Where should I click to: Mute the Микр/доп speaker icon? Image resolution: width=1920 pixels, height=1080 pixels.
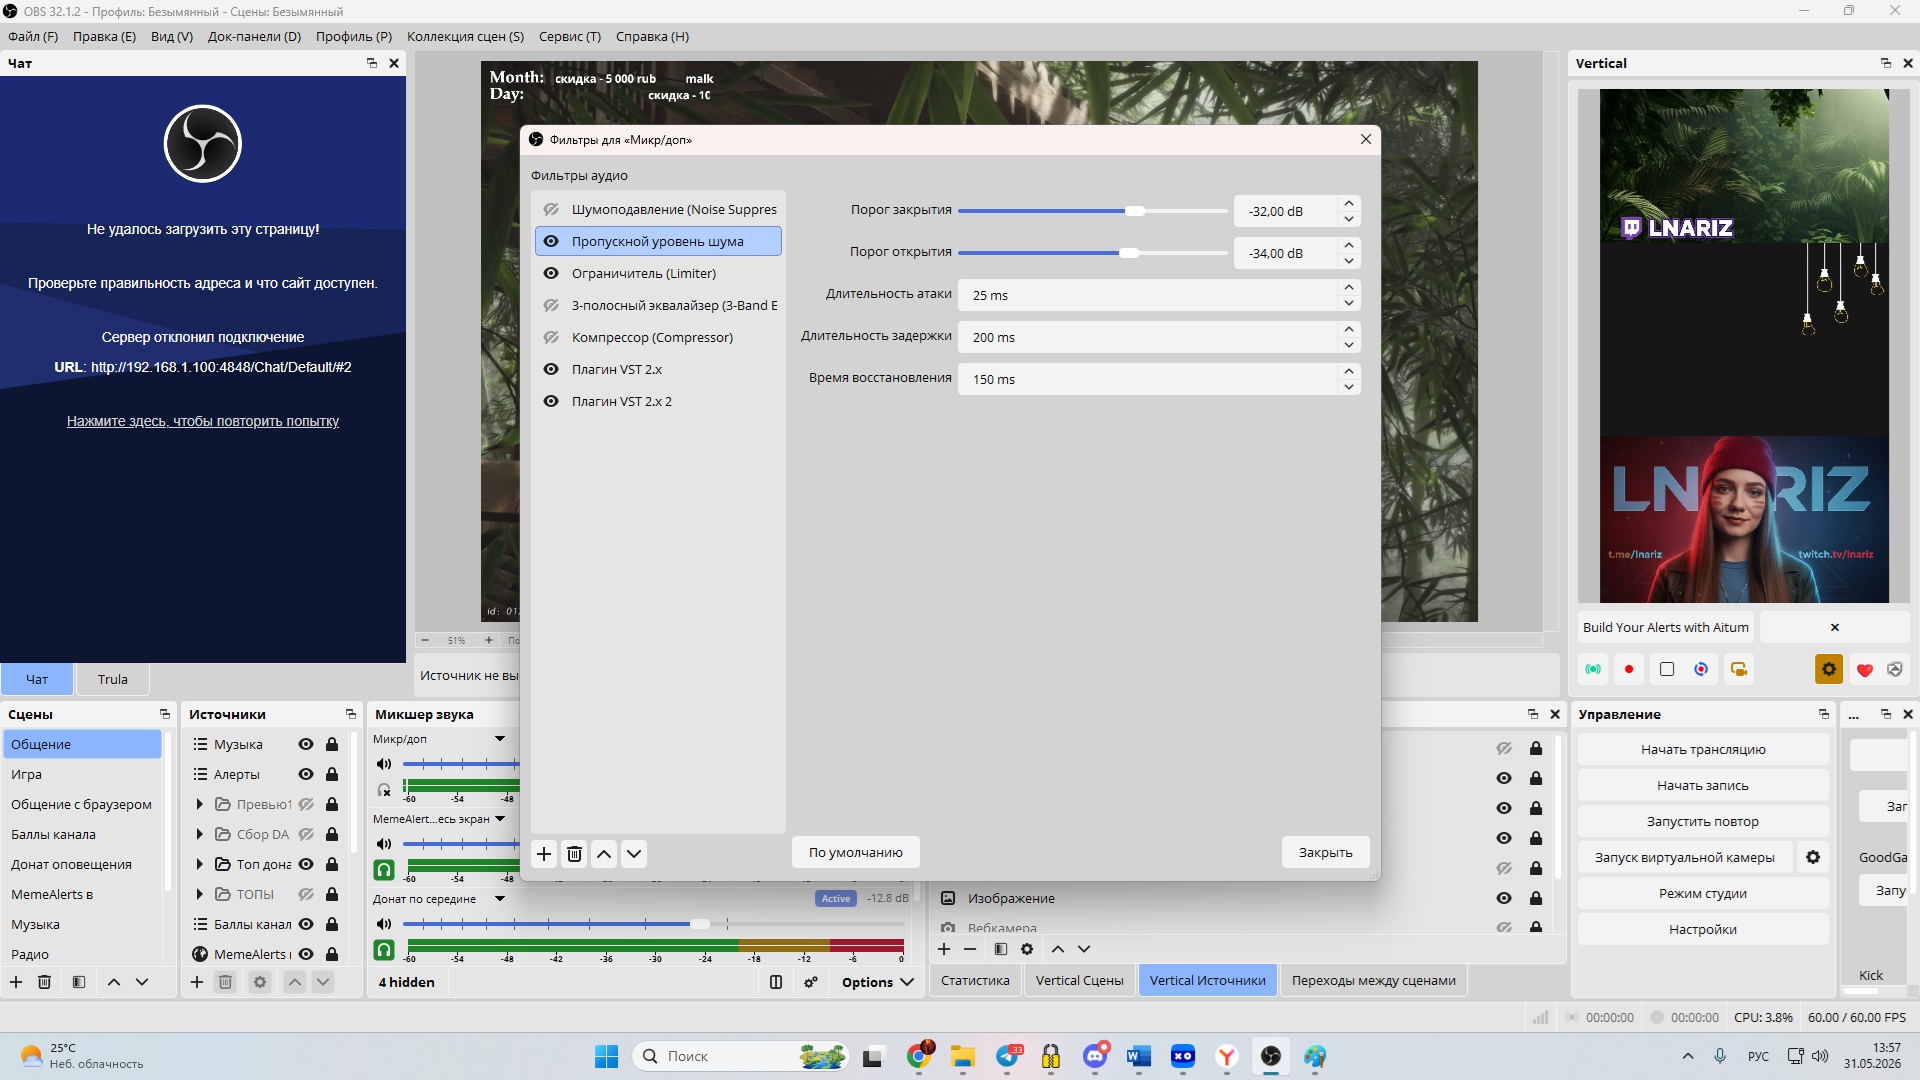[x=384, y=764]
